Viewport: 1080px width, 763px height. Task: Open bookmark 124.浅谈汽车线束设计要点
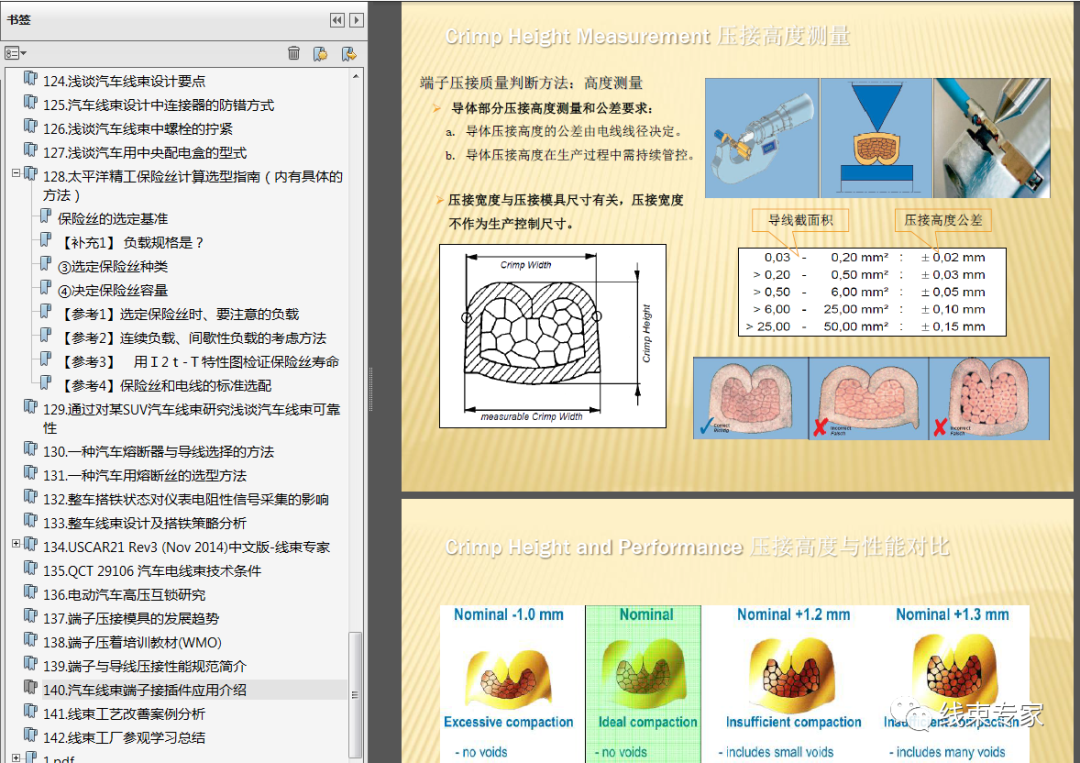point(124,81)
